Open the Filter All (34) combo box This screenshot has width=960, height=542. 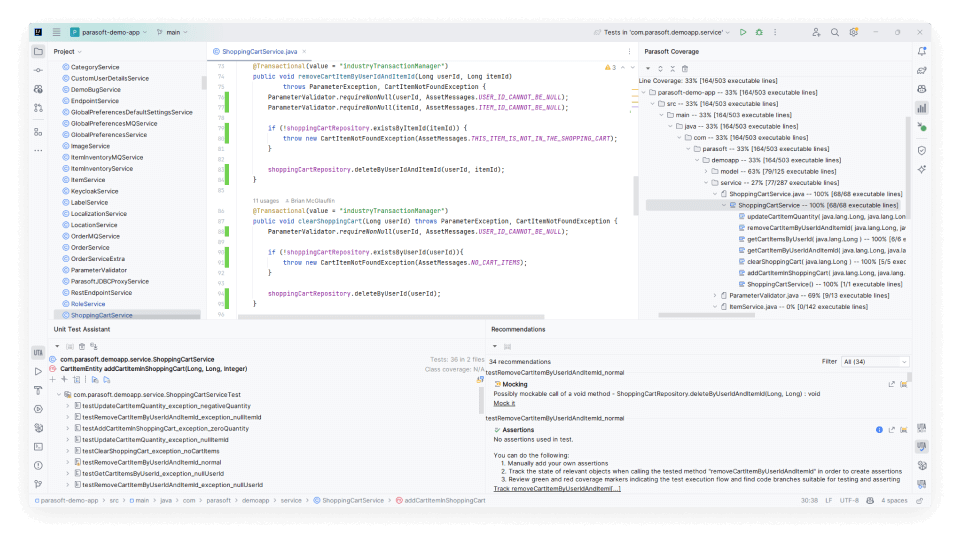click(x=875, y=362)
